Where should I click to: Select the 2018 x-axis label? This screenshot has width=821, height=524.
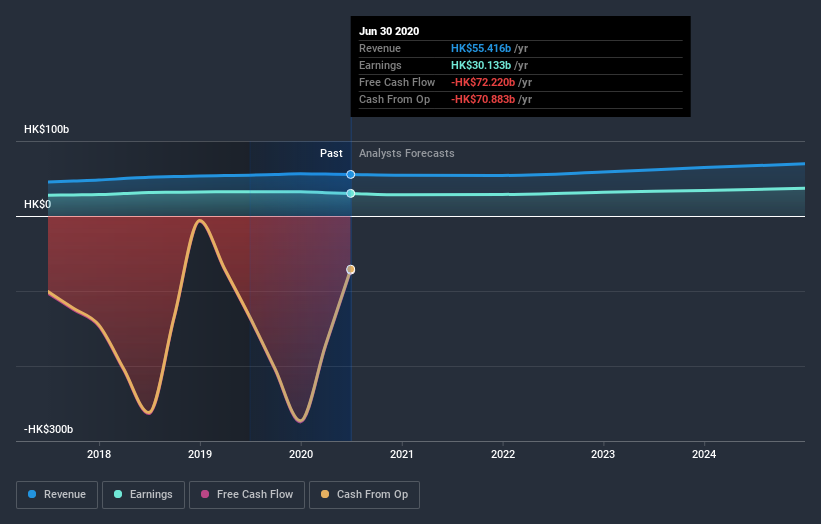coord(99,454)
